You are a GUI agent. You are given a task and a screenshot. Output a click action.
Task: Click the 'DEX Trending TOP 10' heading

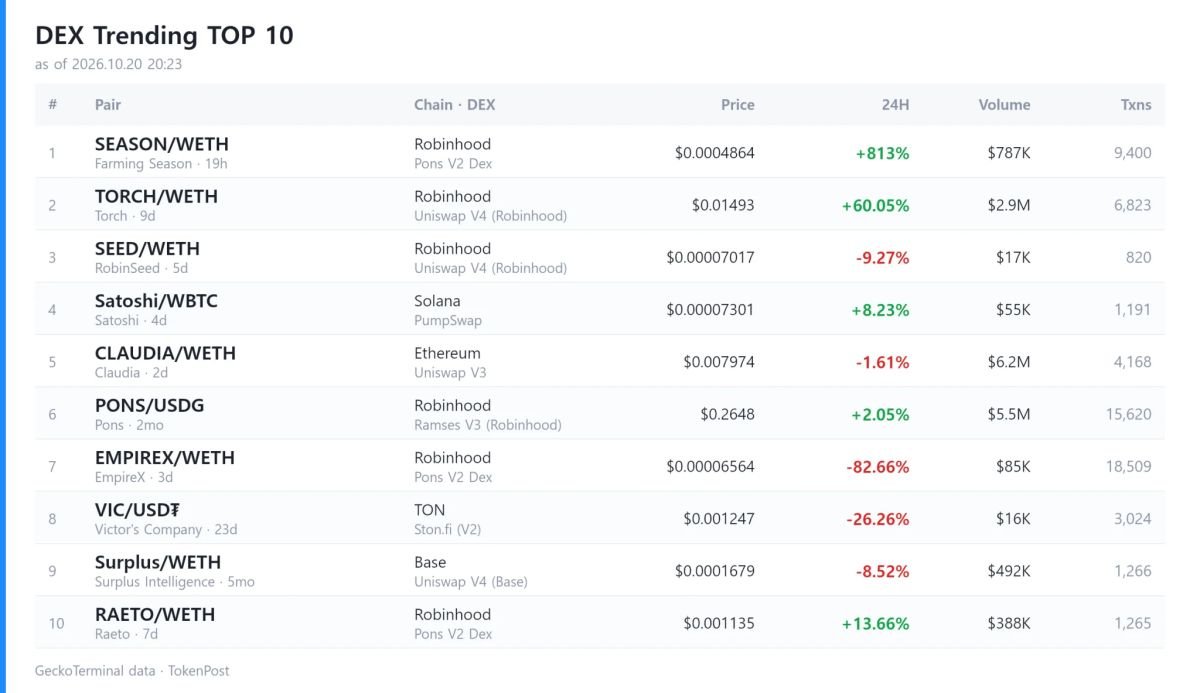coord(164,35)
